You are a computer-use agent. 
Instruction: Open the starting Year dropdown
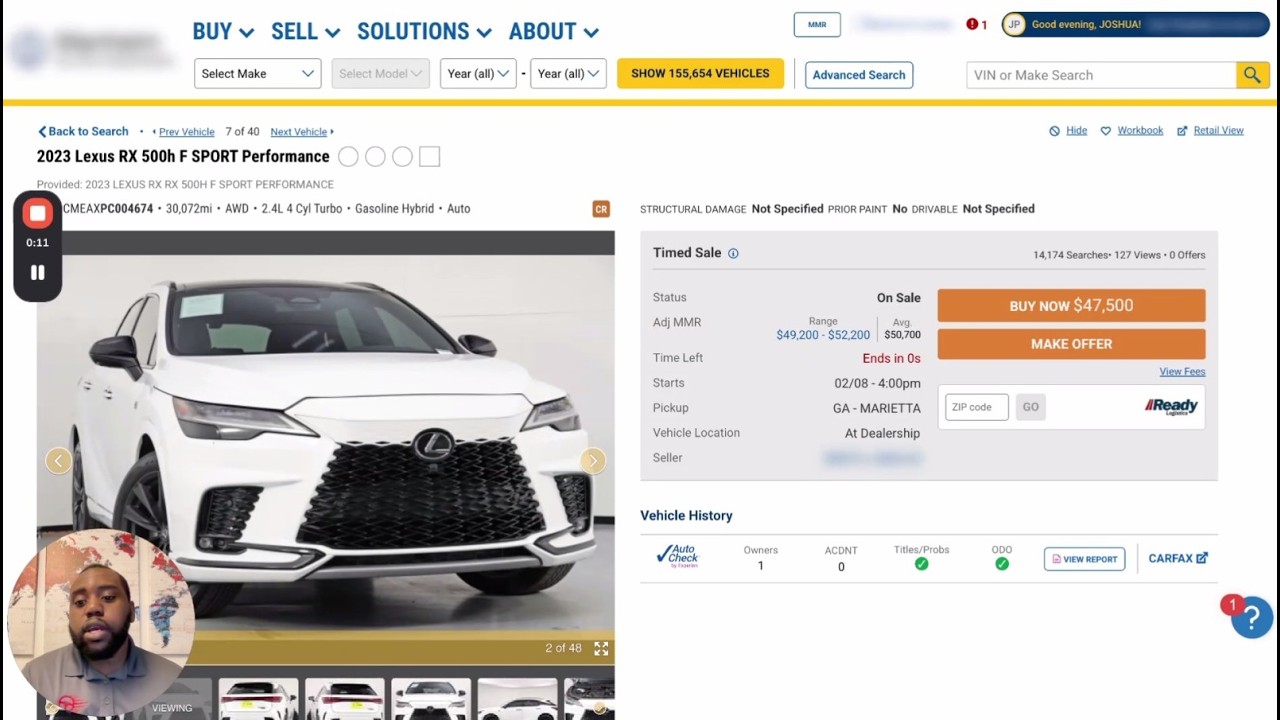[x=478, y=74]
